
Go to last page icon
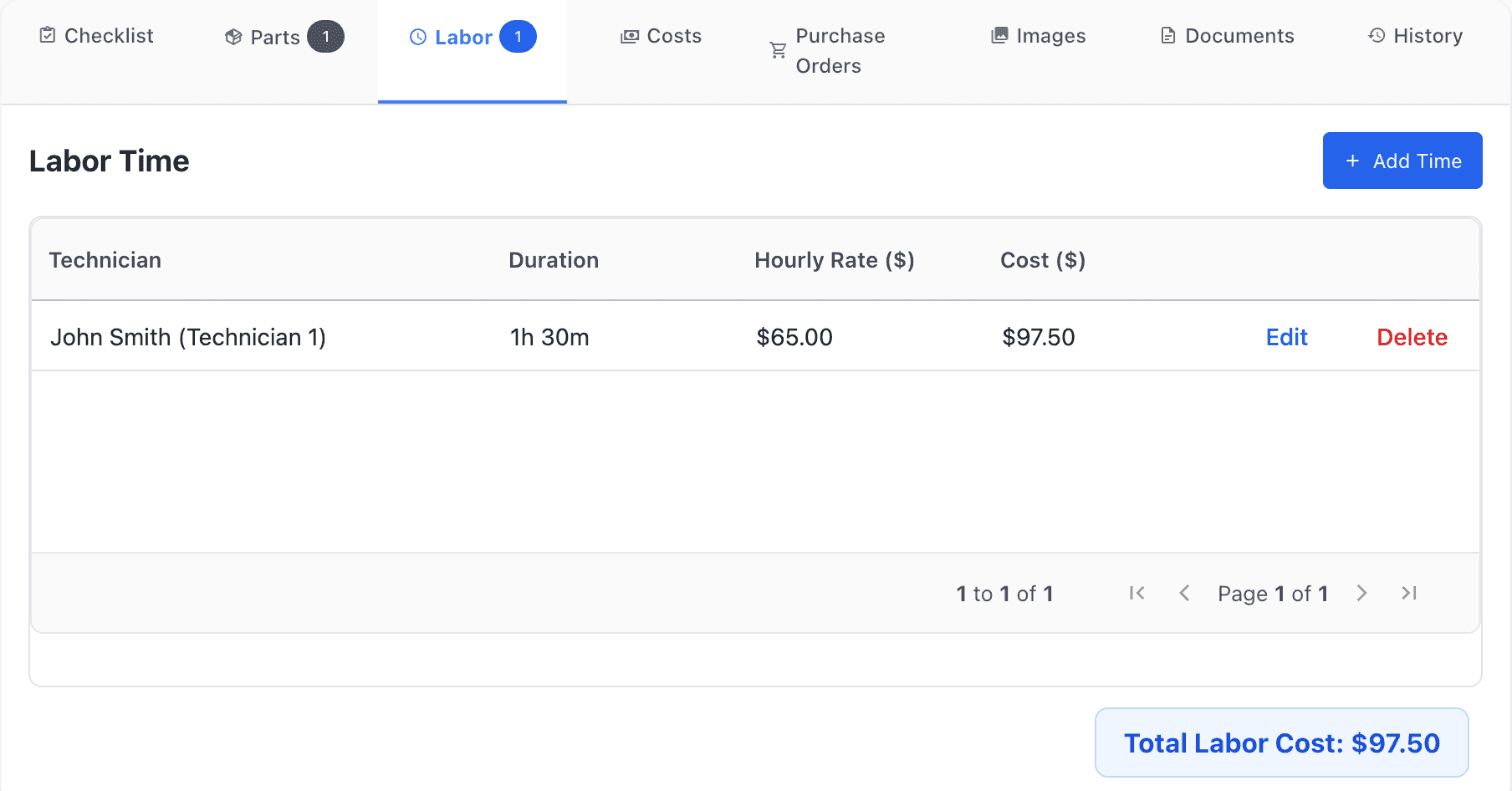pos(1409,593)
